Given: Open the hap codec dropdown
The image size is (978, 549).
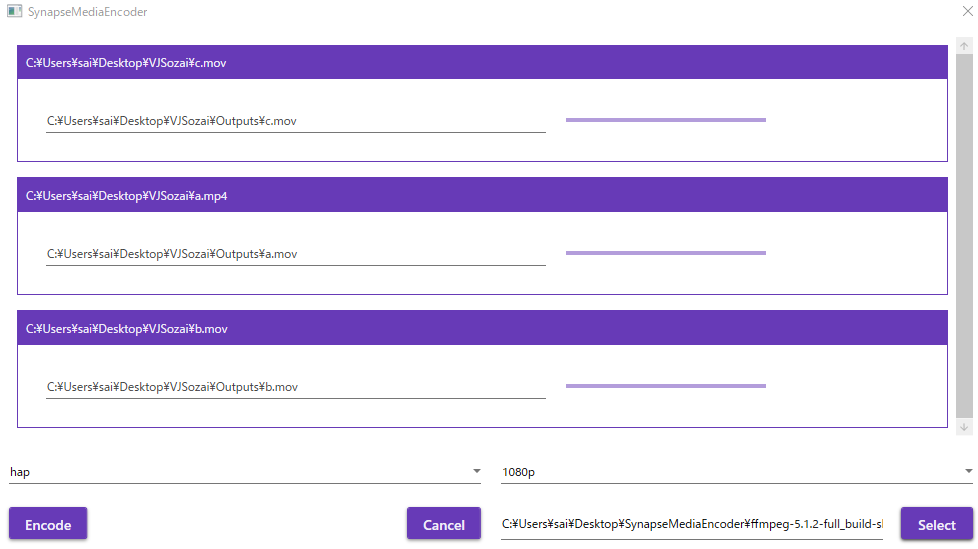Looking at the screenshot, I should coord(246,471).
